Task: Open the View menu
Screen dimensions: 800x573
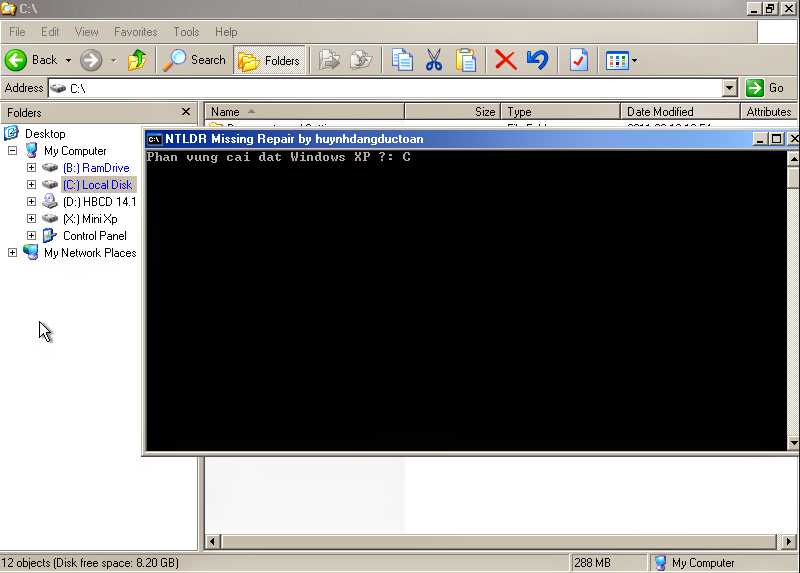Action: coord(86,32)
